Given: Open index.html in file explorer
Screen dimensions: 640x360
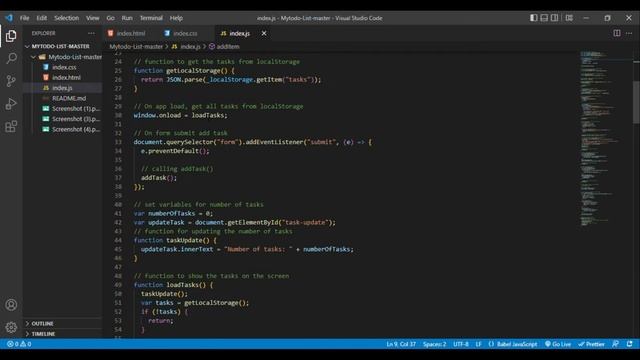Looking at the screenshot, I should coord(66,78).
